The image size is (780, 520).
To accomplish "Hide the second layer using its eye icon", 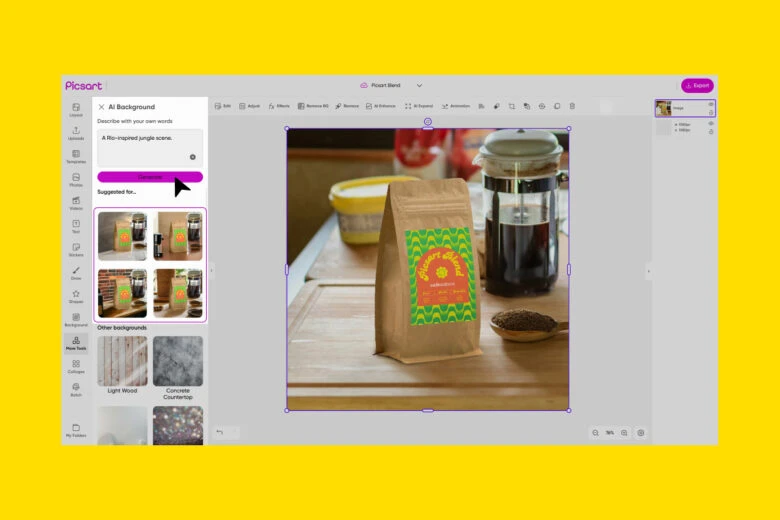I will point(711,124).
